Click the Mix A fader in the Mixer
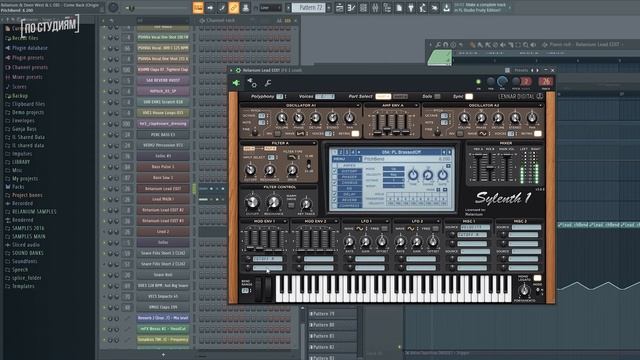The image size is (640, 360). click(x=477, y=167)
